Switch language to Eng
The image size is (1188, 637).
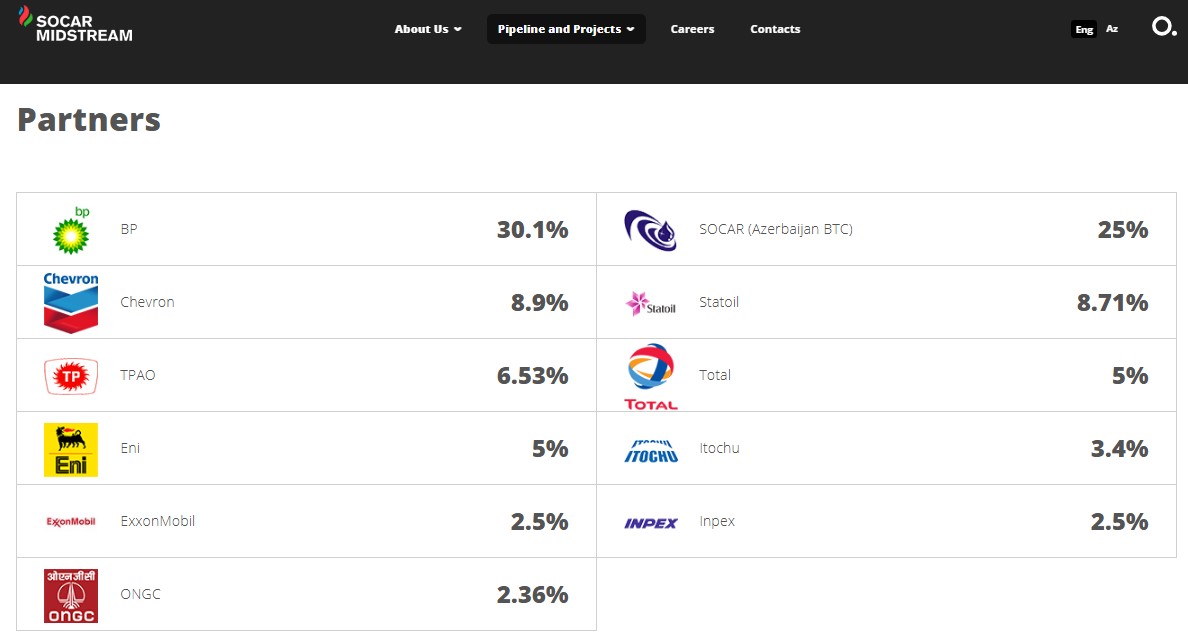pyautogui.click(x=1084, y=29)
